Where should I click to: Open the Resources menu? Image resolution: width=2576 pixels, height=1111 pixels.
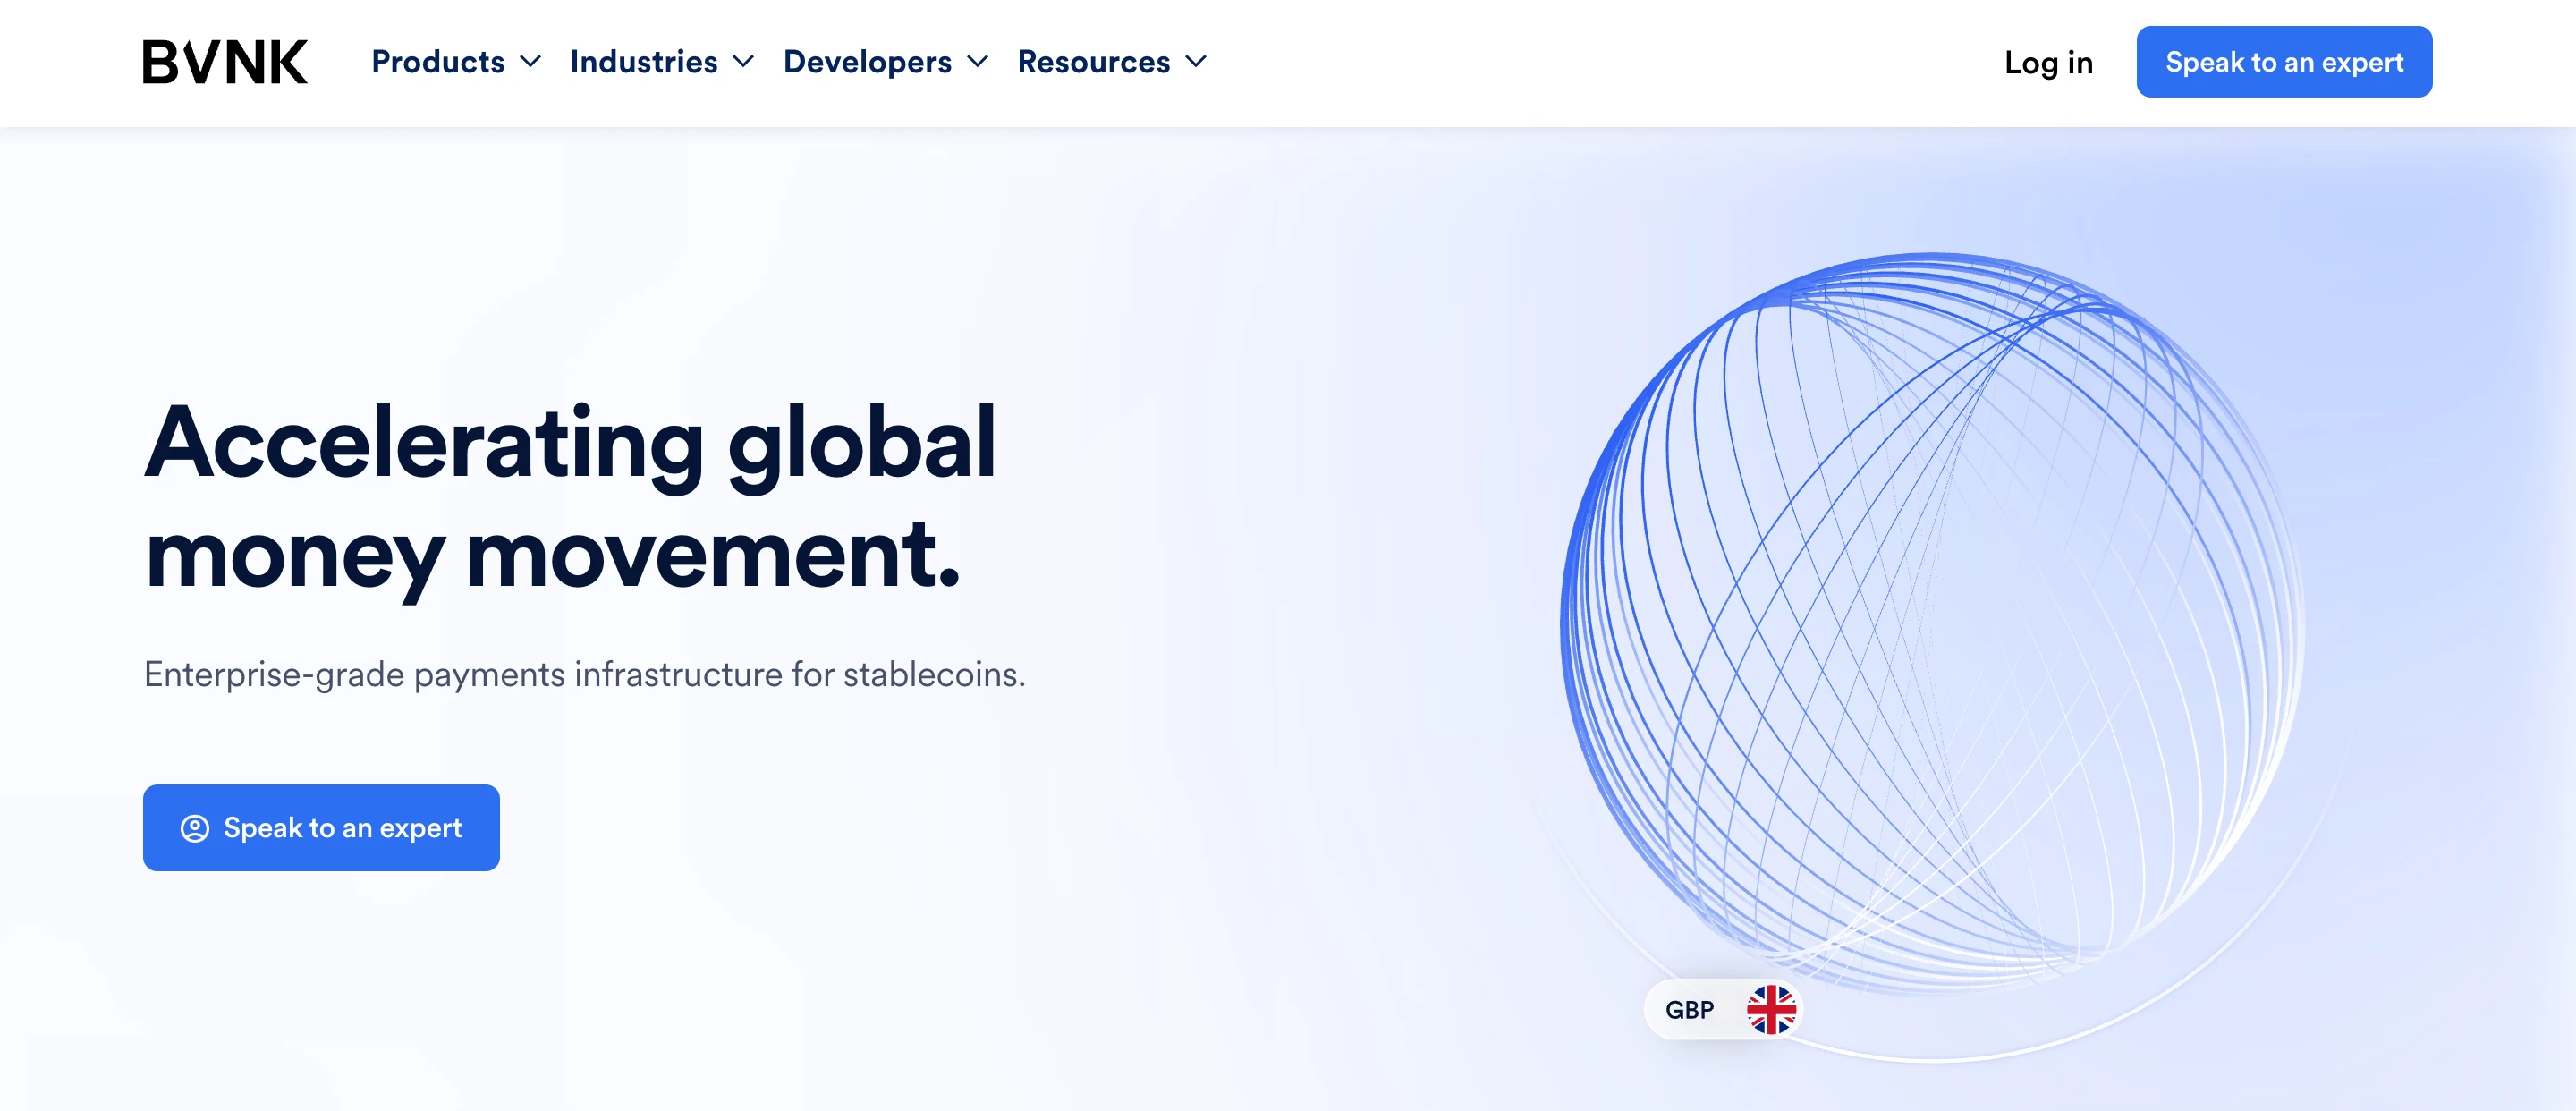coord(1093,62)
